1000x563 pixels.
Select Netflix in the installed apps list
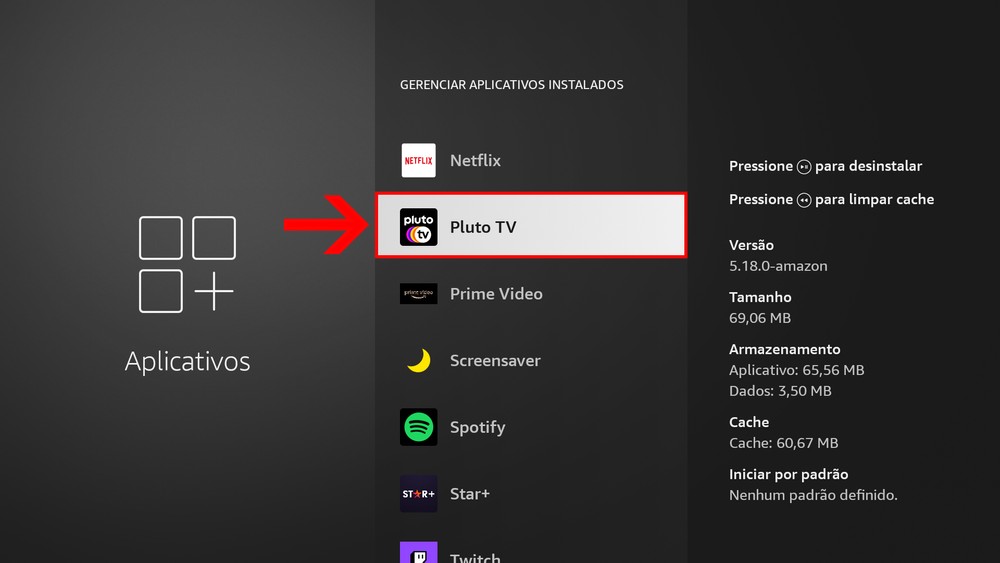point(531,160)
